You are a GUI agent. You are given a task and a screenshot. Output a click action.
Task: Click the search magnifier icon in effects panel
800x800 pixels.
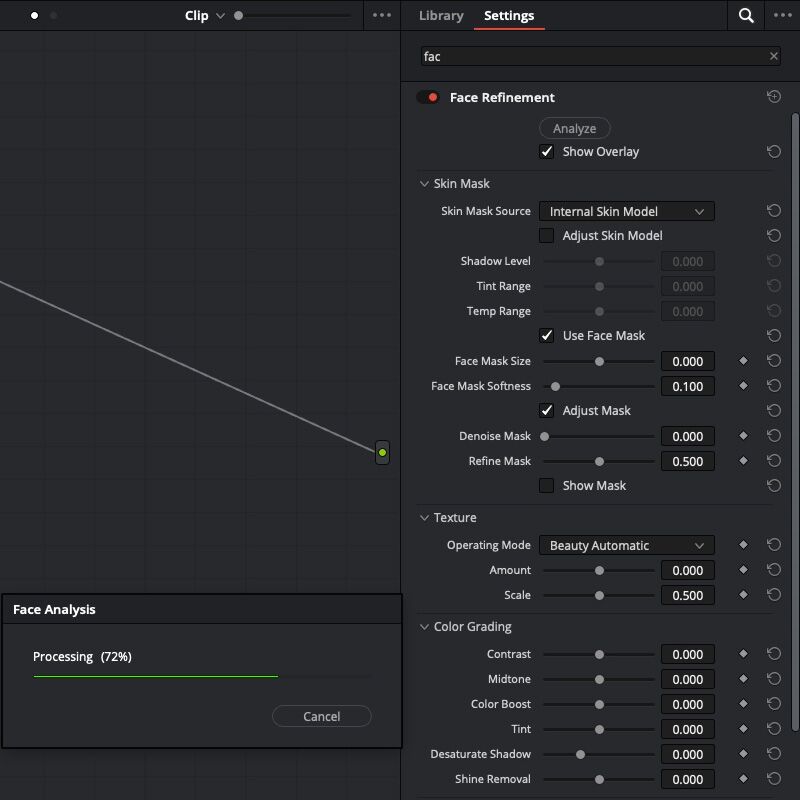pos(745,15)
